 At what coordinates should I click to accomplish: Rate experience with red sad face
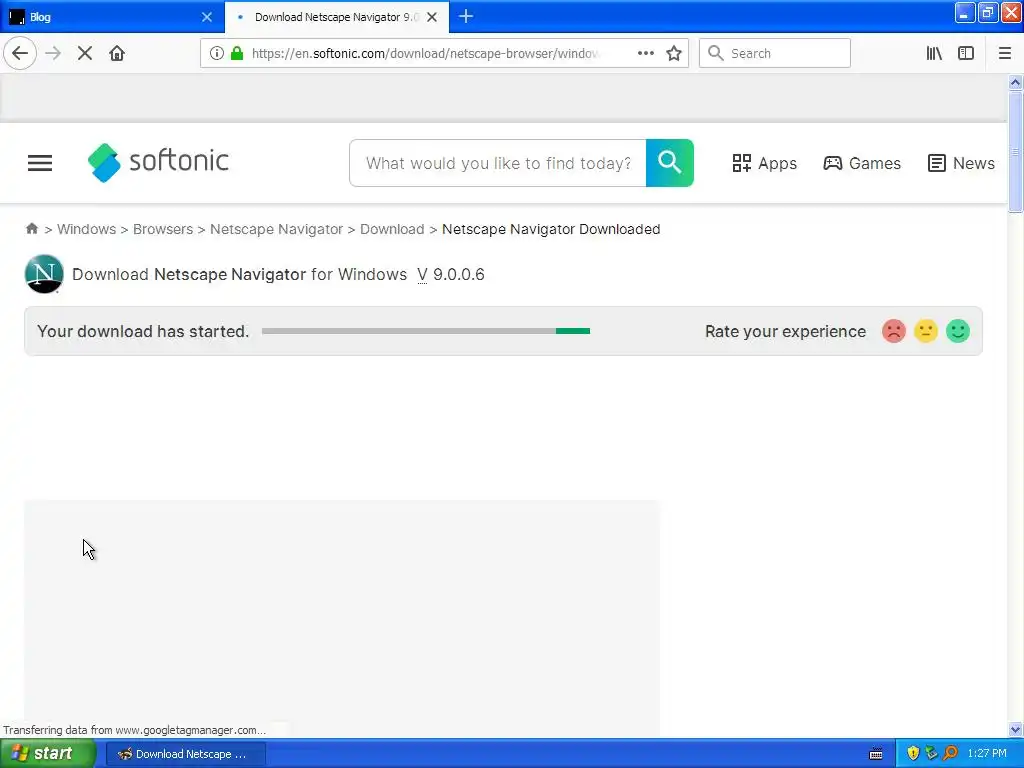click(894, 331)
